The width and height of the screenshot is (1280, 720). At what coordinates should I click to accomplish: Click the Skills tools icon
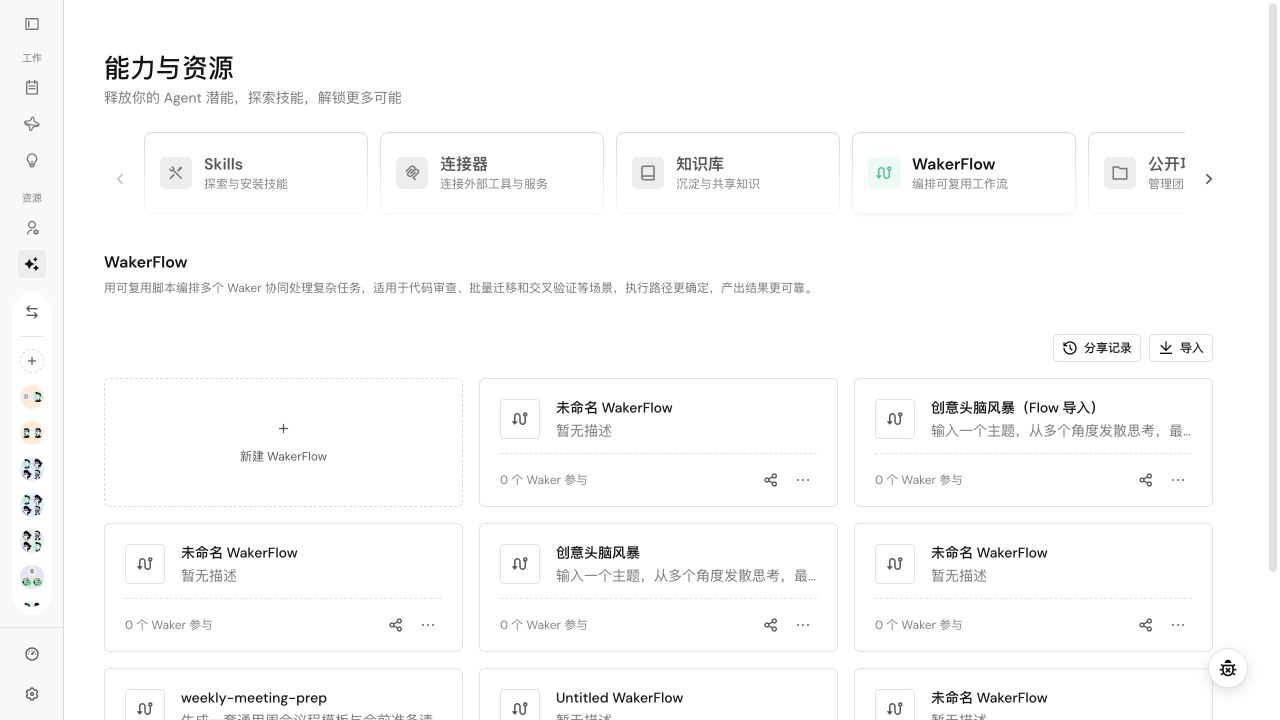tap(176, 173)
